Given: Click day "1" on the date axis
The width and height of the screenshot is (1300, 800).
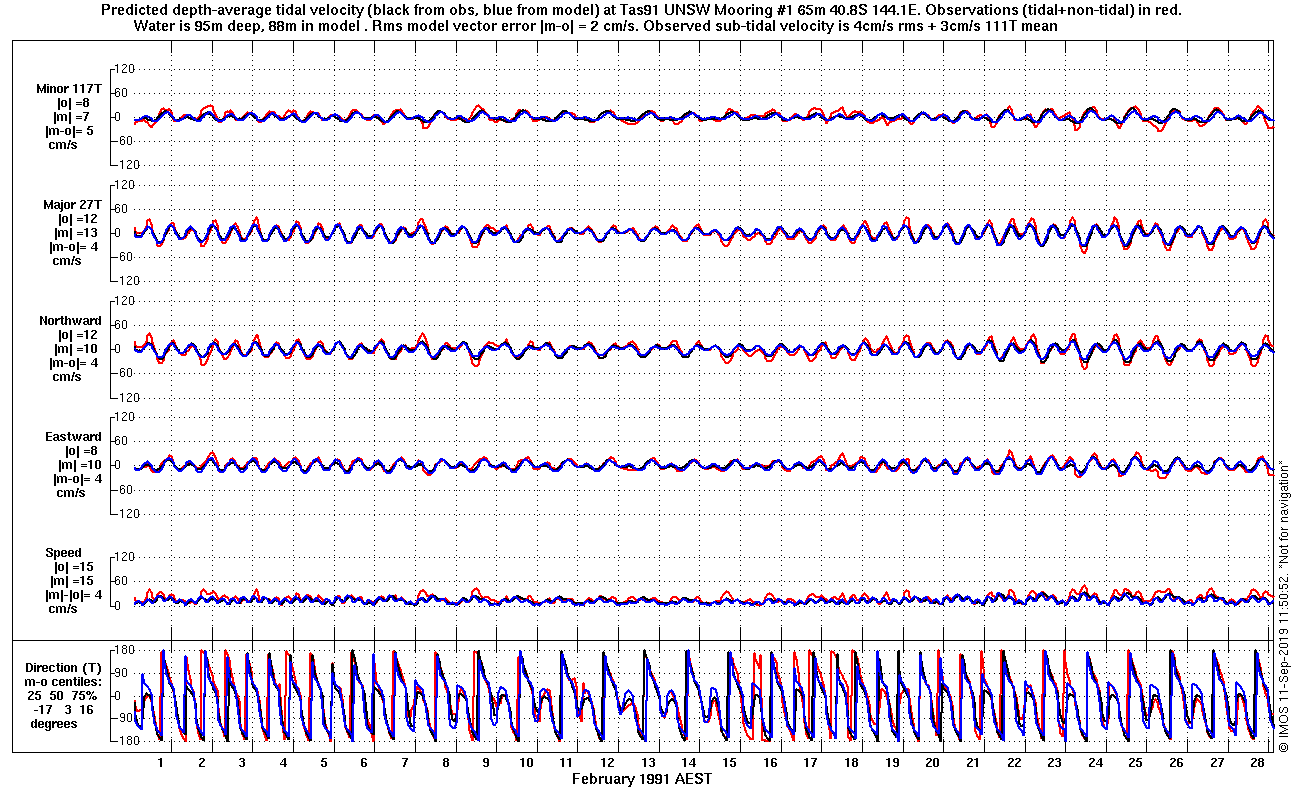Looking at the screenshot, I should point(160,762).
